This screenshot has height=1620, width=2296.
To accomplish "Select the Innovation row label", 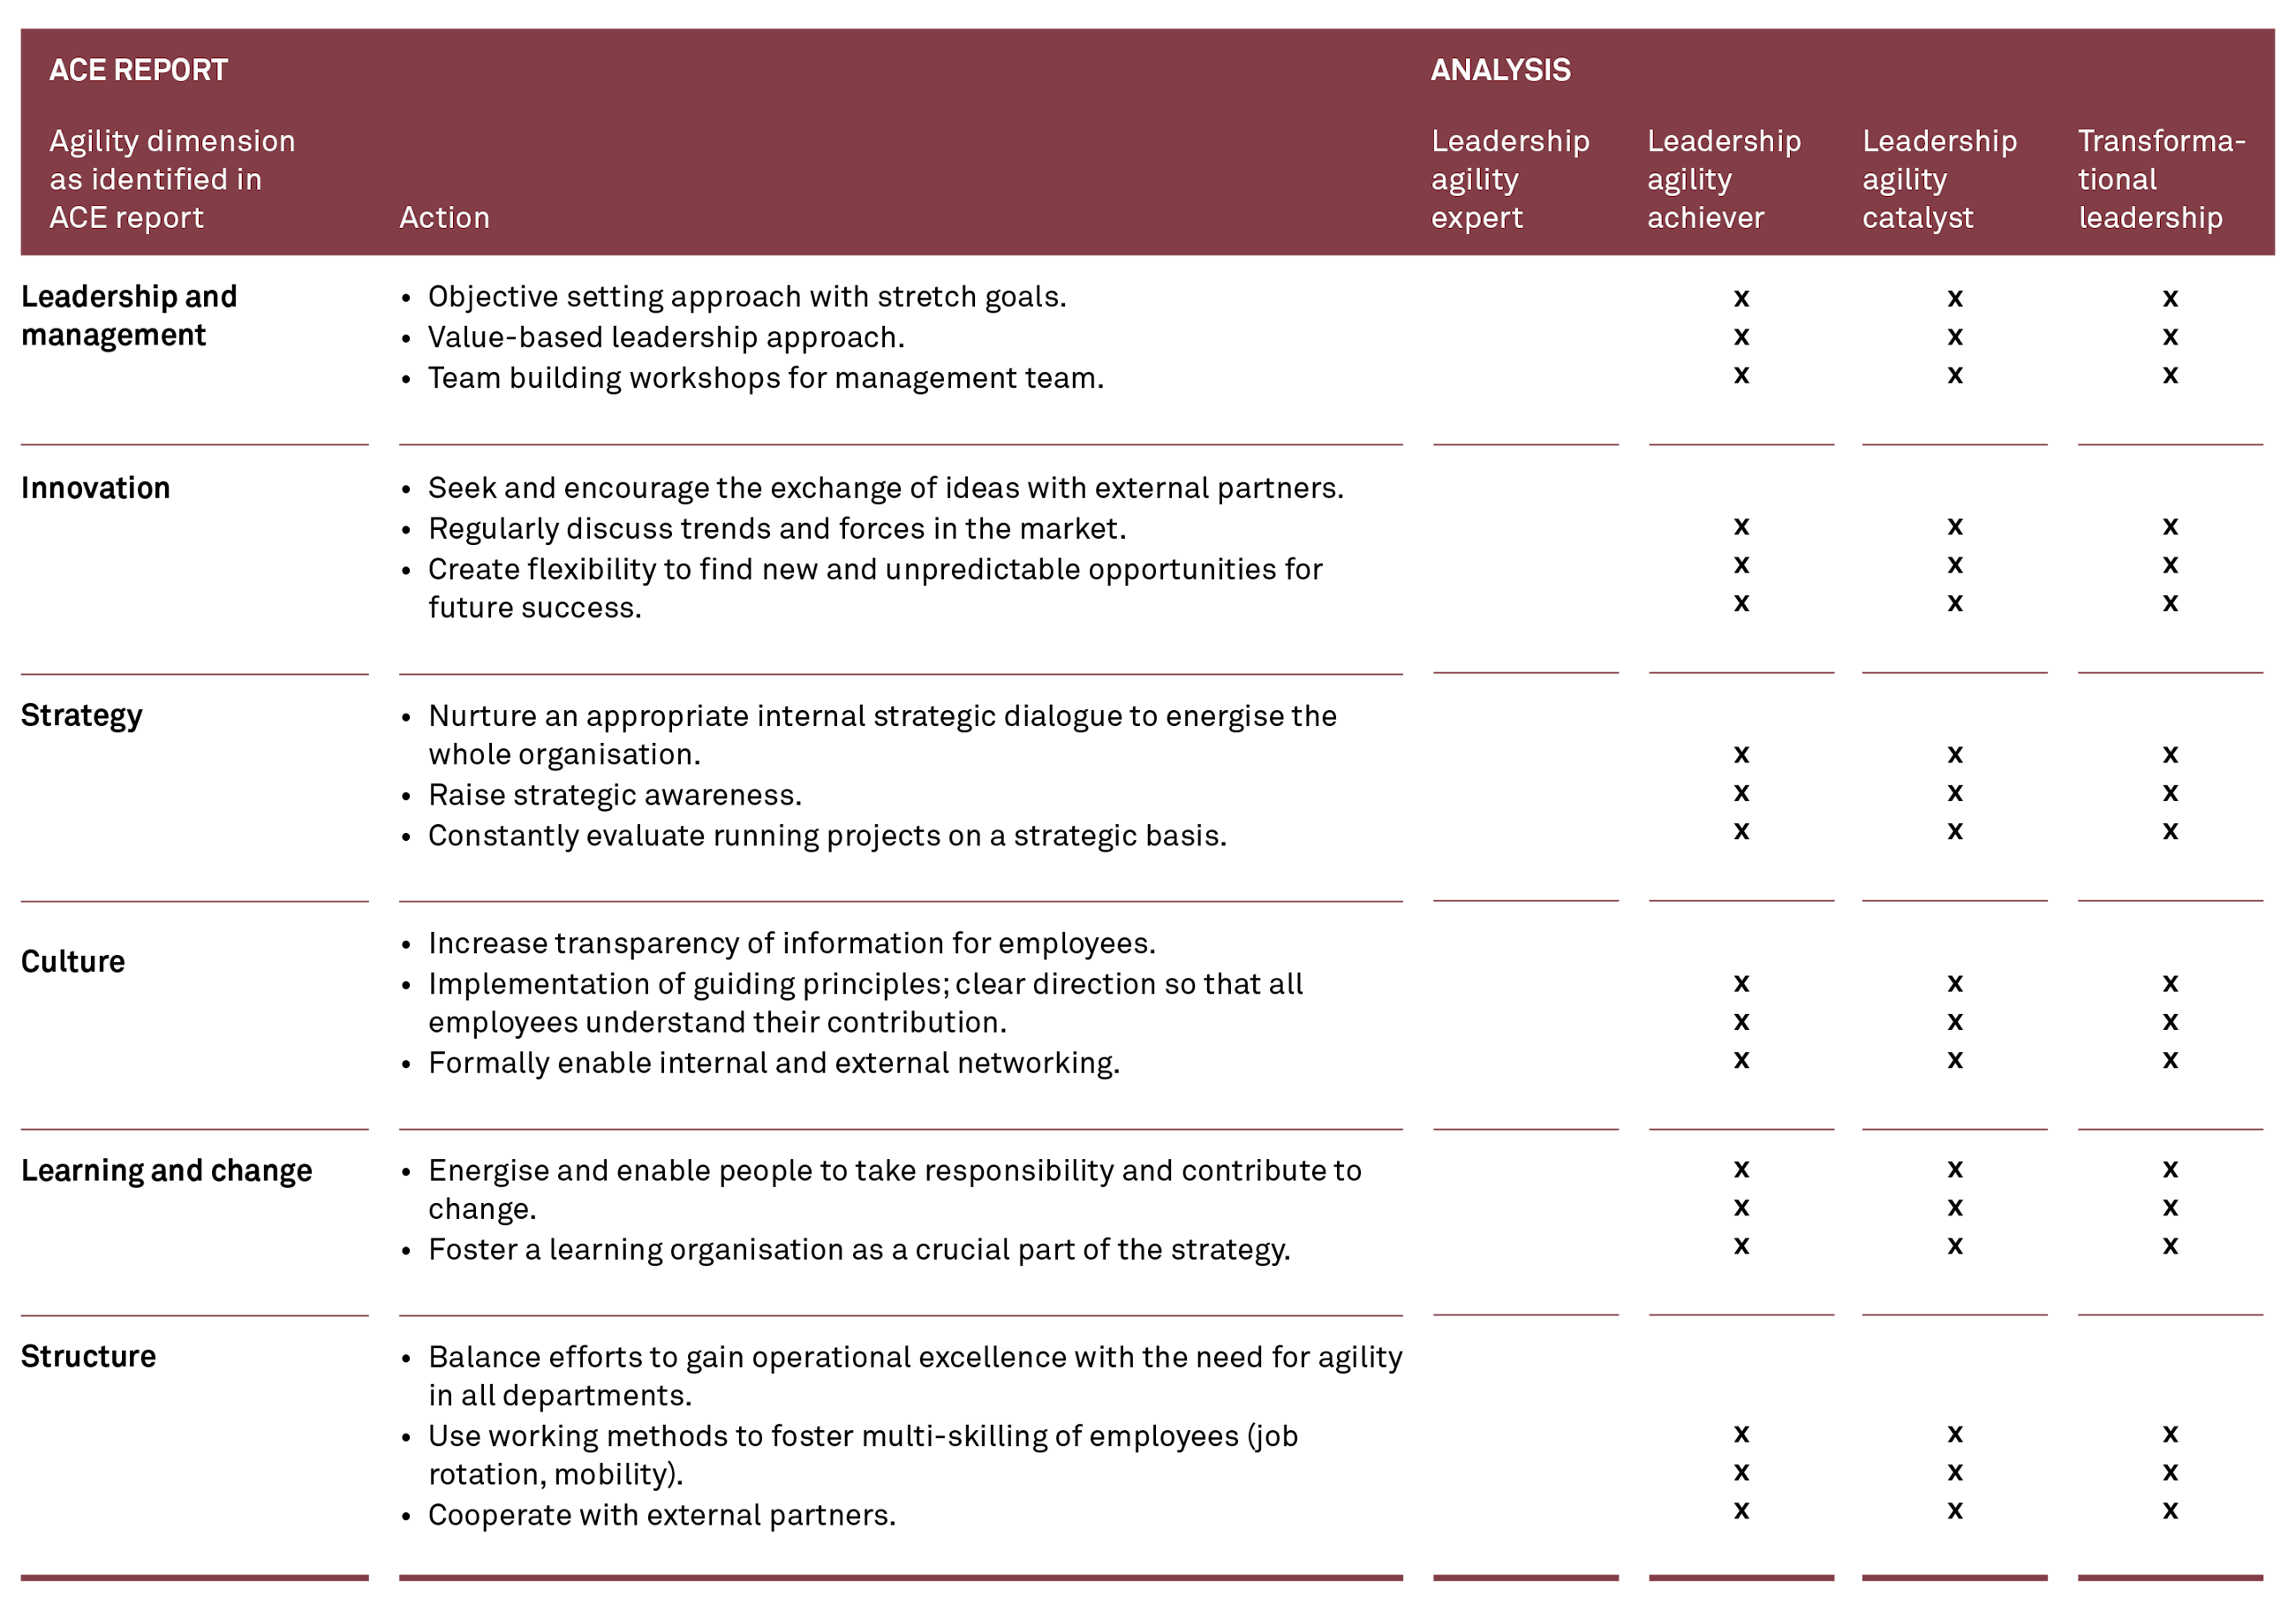I will 96,488.
